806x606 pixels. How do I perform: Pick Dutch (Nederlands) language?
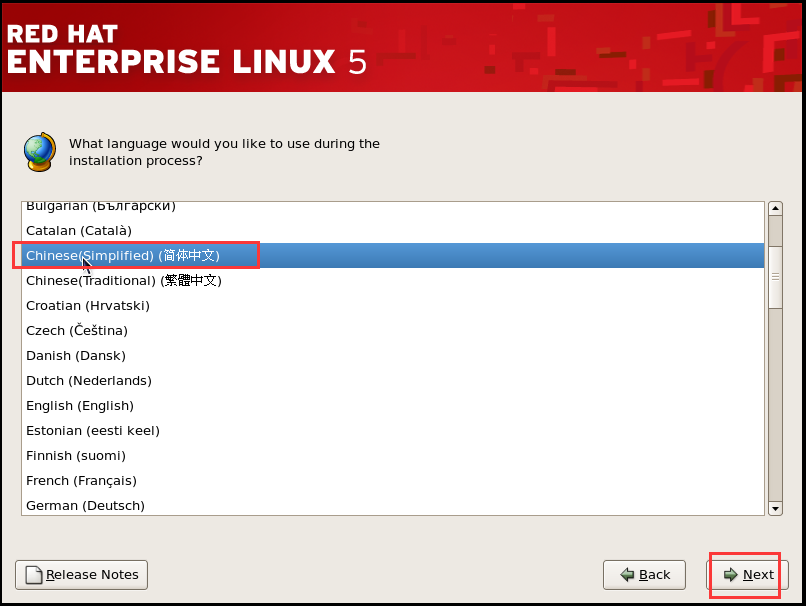tap(393, 380)
